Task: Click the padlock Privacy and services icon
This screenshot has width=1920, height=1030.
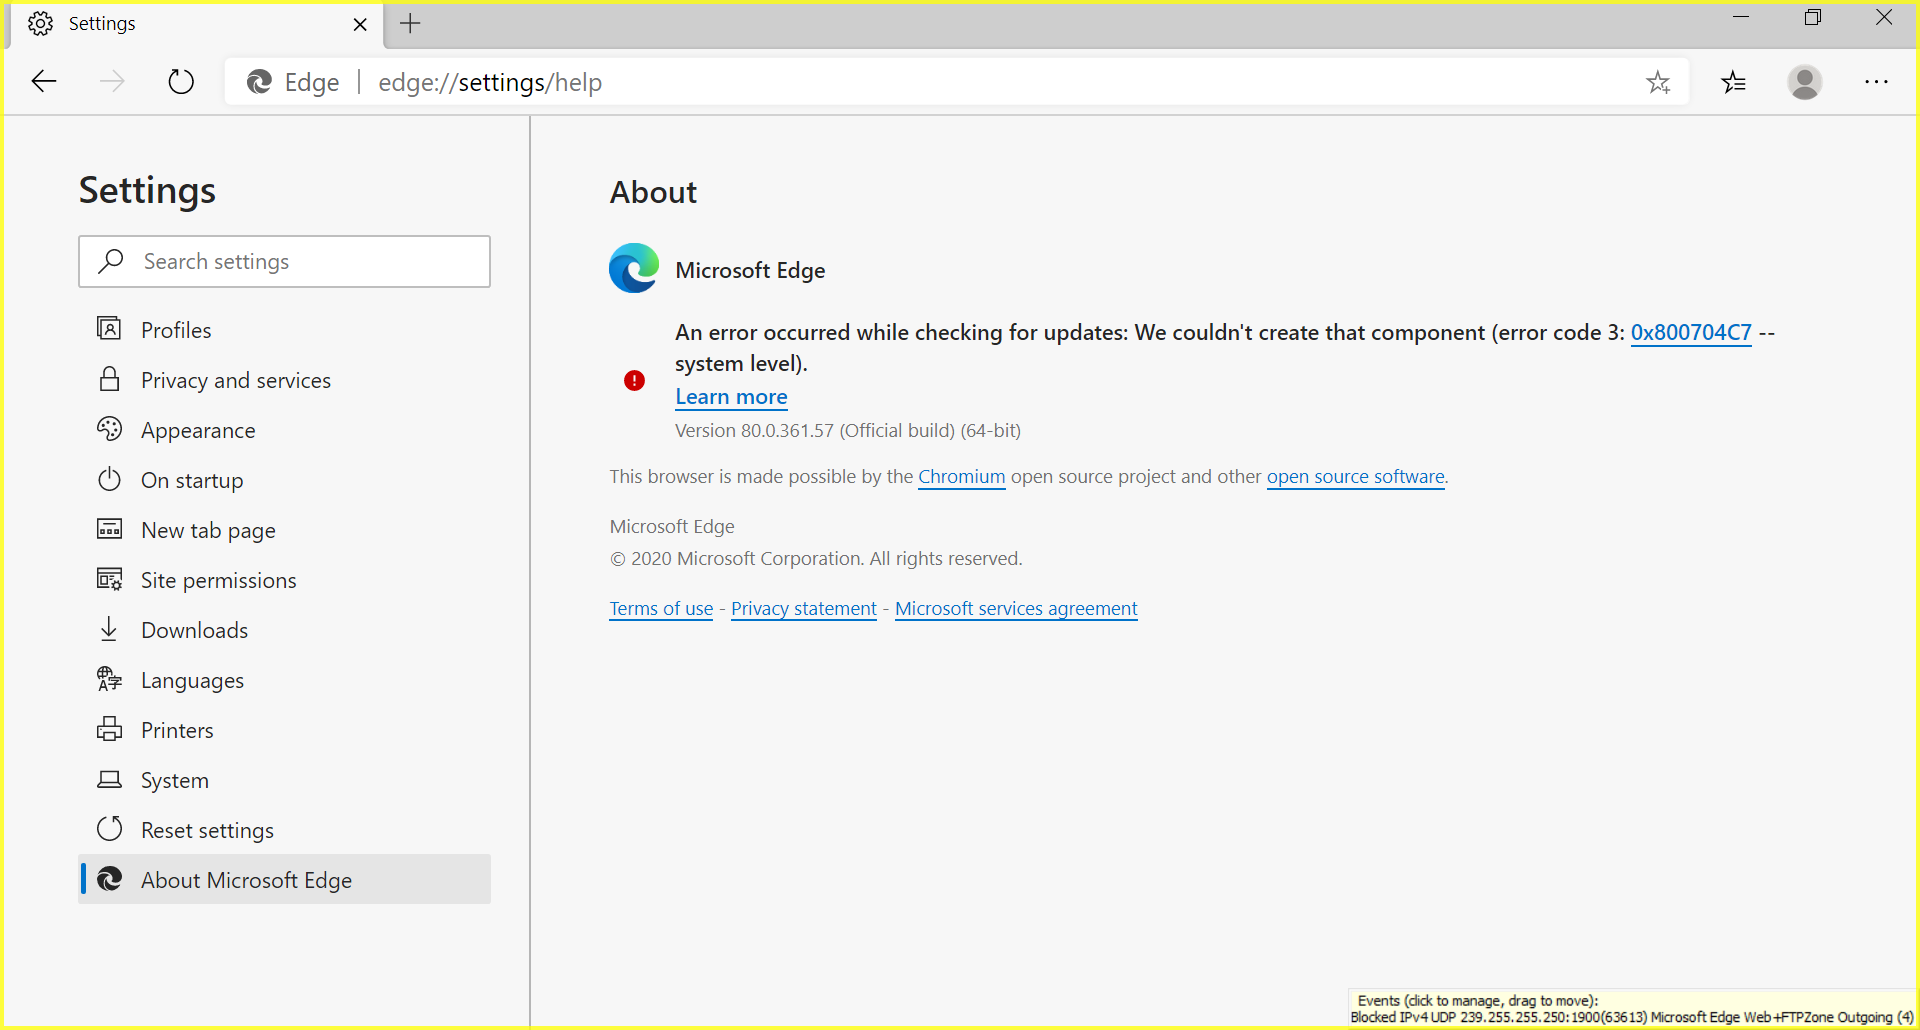Action: coord(109,379)
